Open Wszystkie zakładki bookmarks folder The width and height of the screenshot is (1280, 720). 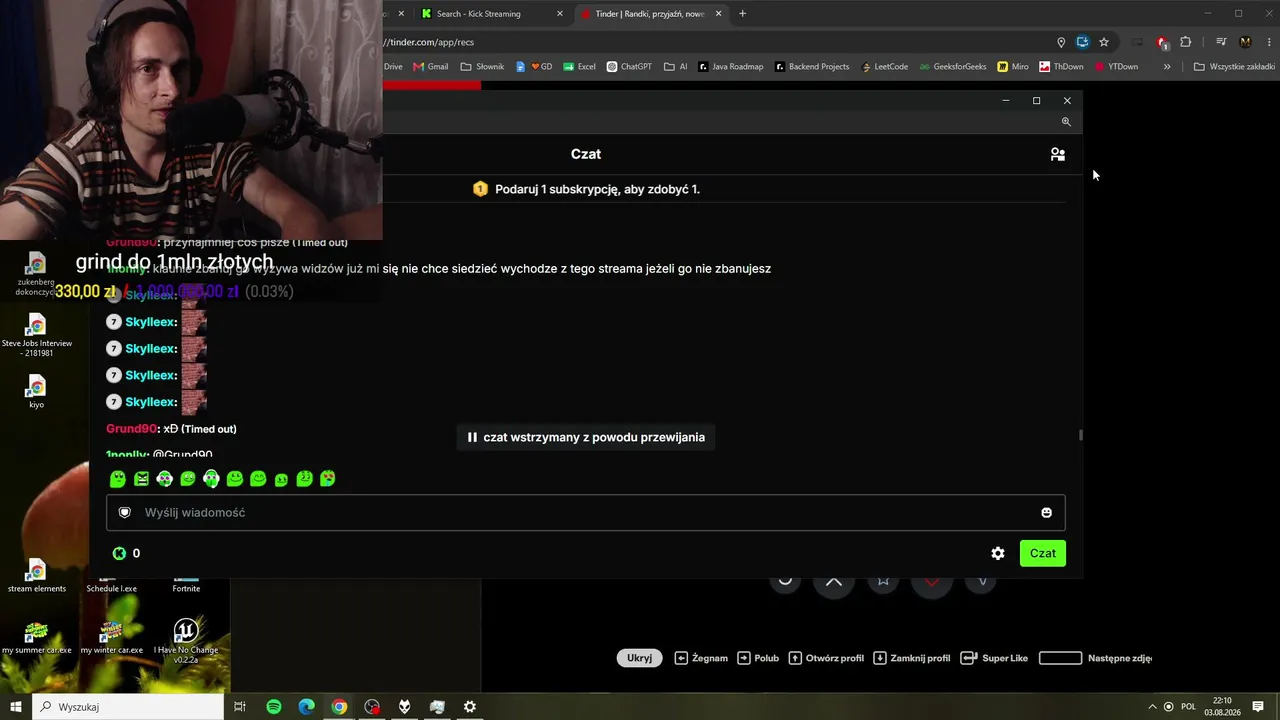click(x=1235, y=67)
